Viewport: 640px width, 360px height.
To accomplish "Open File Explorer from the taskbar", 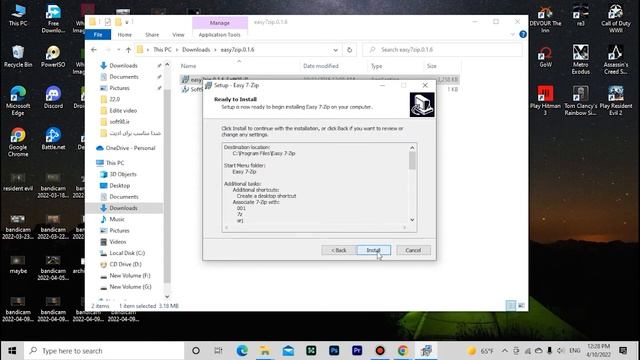I will point(265,351).
